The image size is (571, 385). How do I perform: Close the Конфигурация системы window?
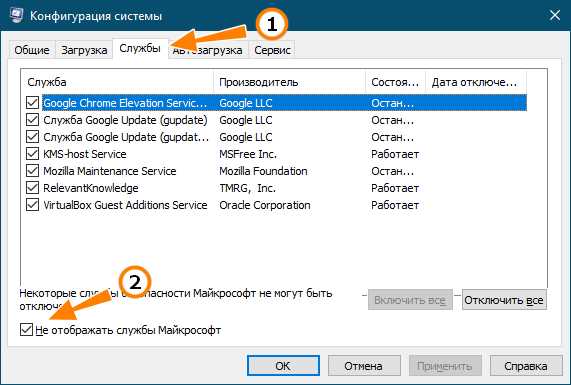tap(555, 15)
